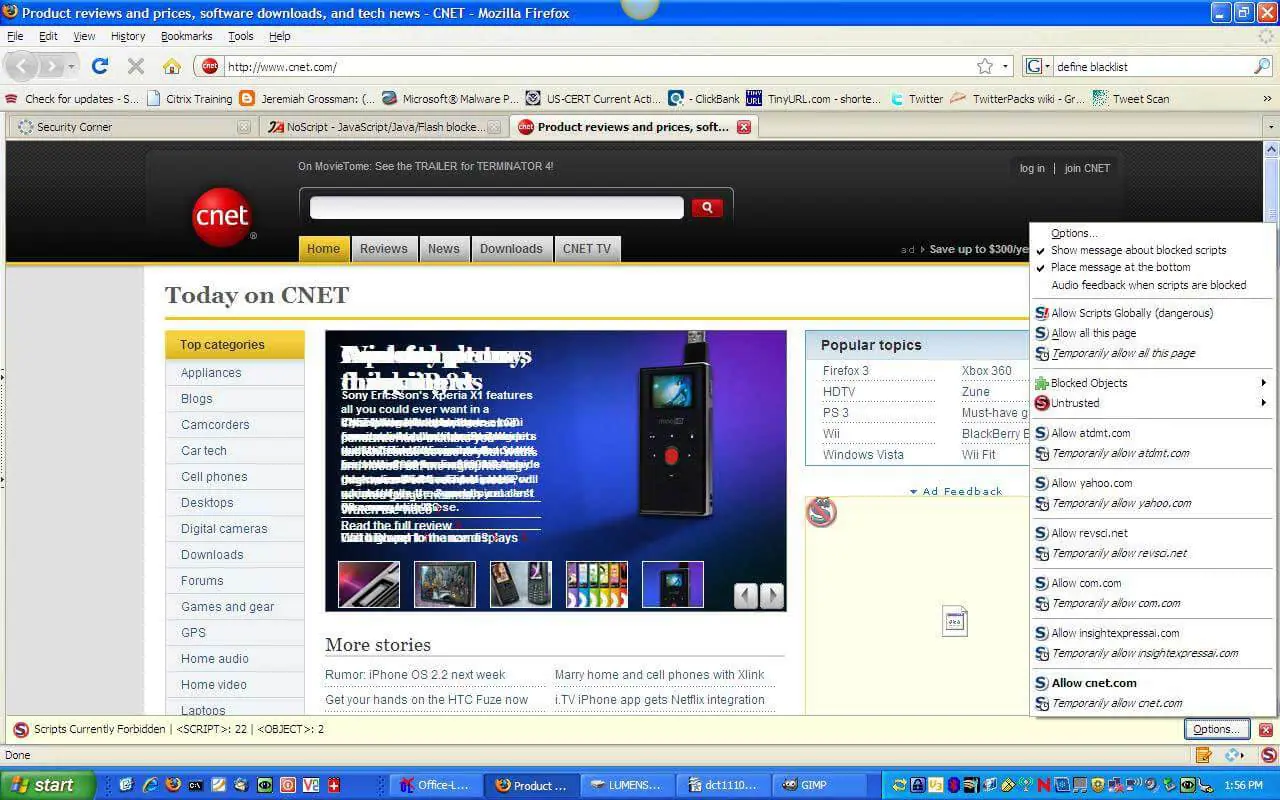
Task: Toggle Place message at the bottom
Action: coord(1120,267)
